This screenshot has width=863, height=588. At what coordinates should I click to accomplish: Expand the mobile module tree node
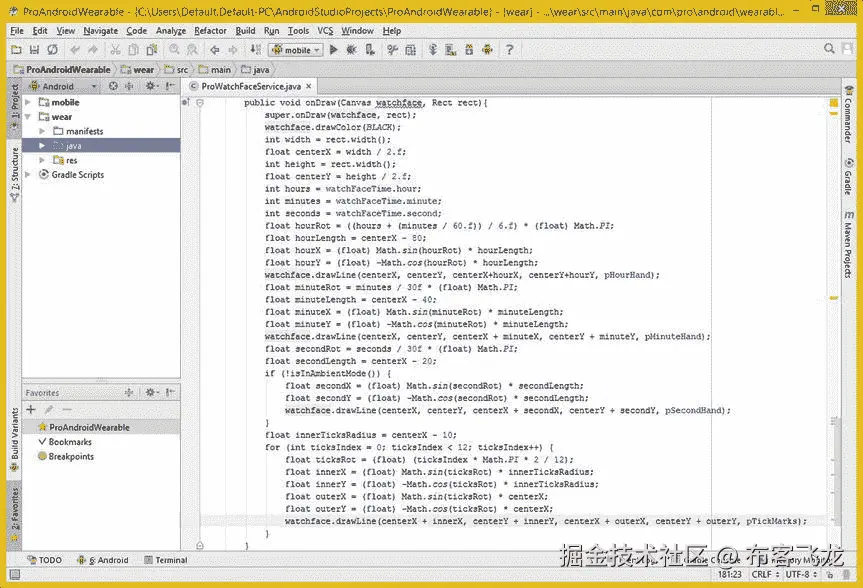coord(28,102)
